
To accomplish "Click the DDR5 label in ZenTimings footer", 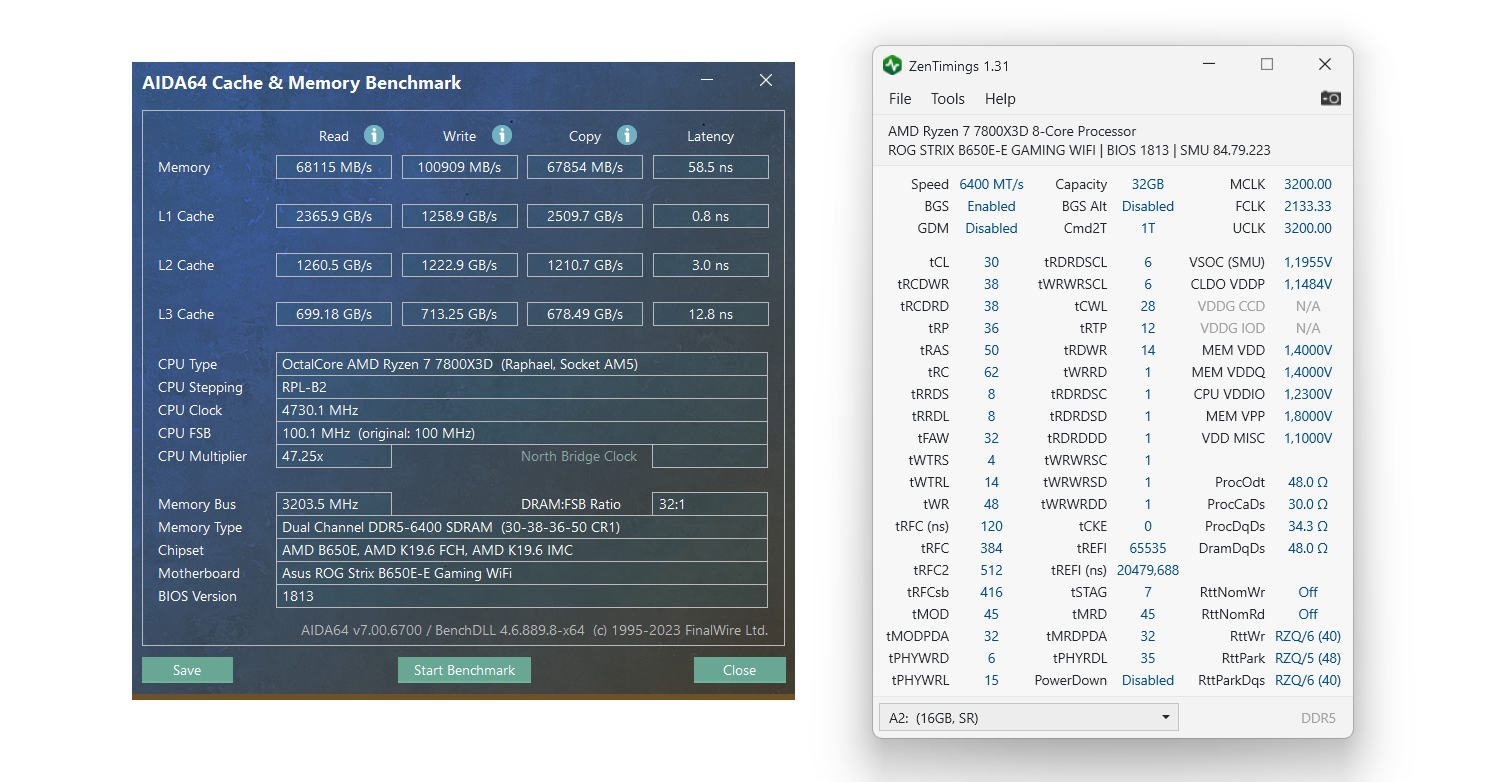I will point(1318,718).
